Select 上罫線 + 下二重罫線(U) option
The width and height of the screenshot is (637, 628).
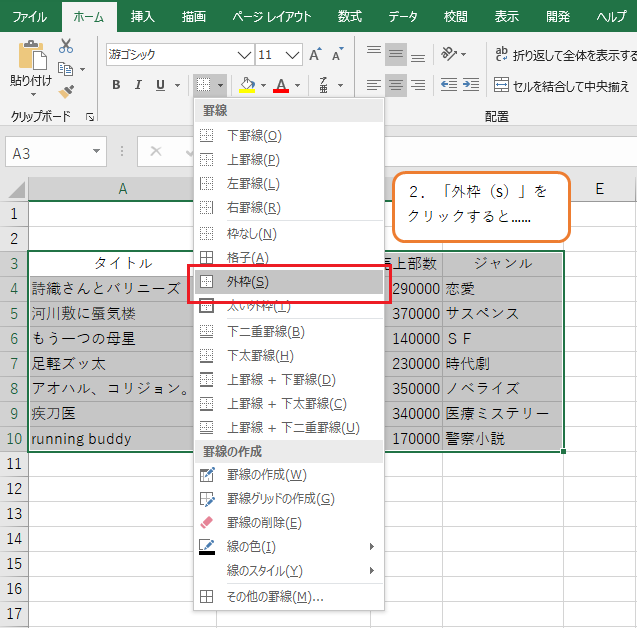(289, 428)
